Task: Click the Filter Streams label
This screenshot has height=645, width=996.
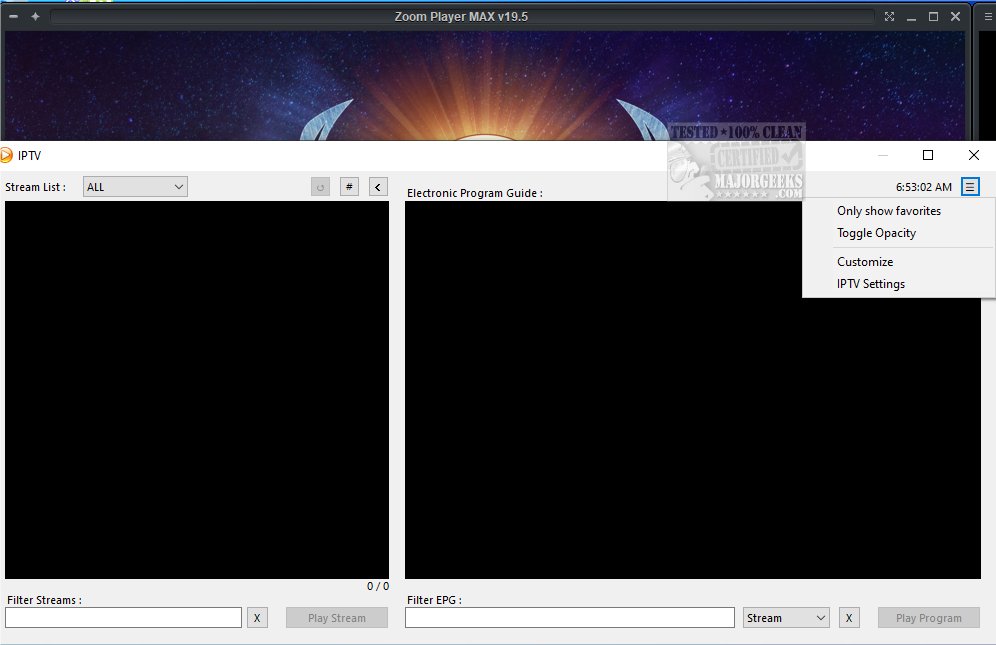Action: (x=44, y=600)
